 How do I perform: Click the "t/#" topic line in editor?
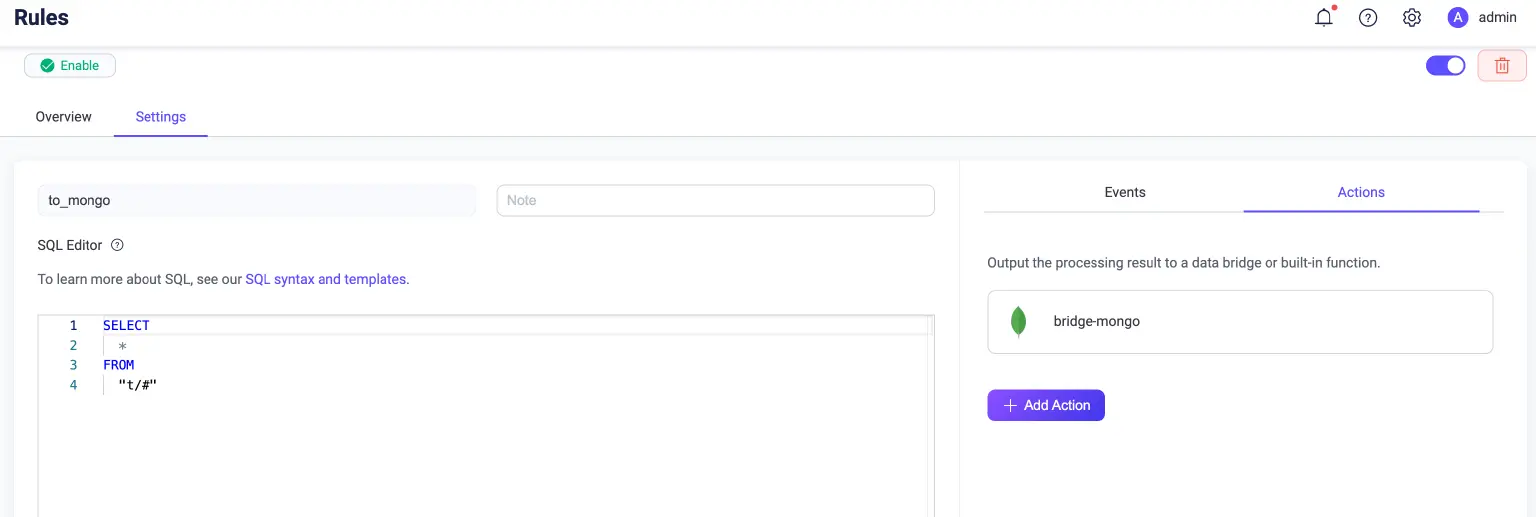click(138, 385)
